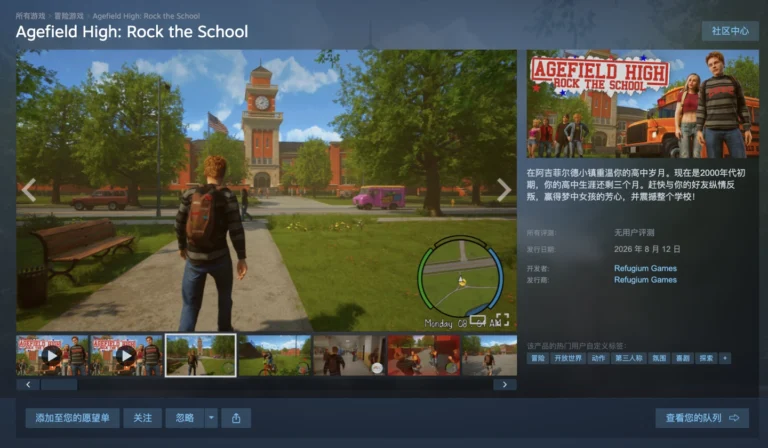This screenshot has width=768, height=448.
Task: Play the first trailer thumbnail
Action: 52,355
